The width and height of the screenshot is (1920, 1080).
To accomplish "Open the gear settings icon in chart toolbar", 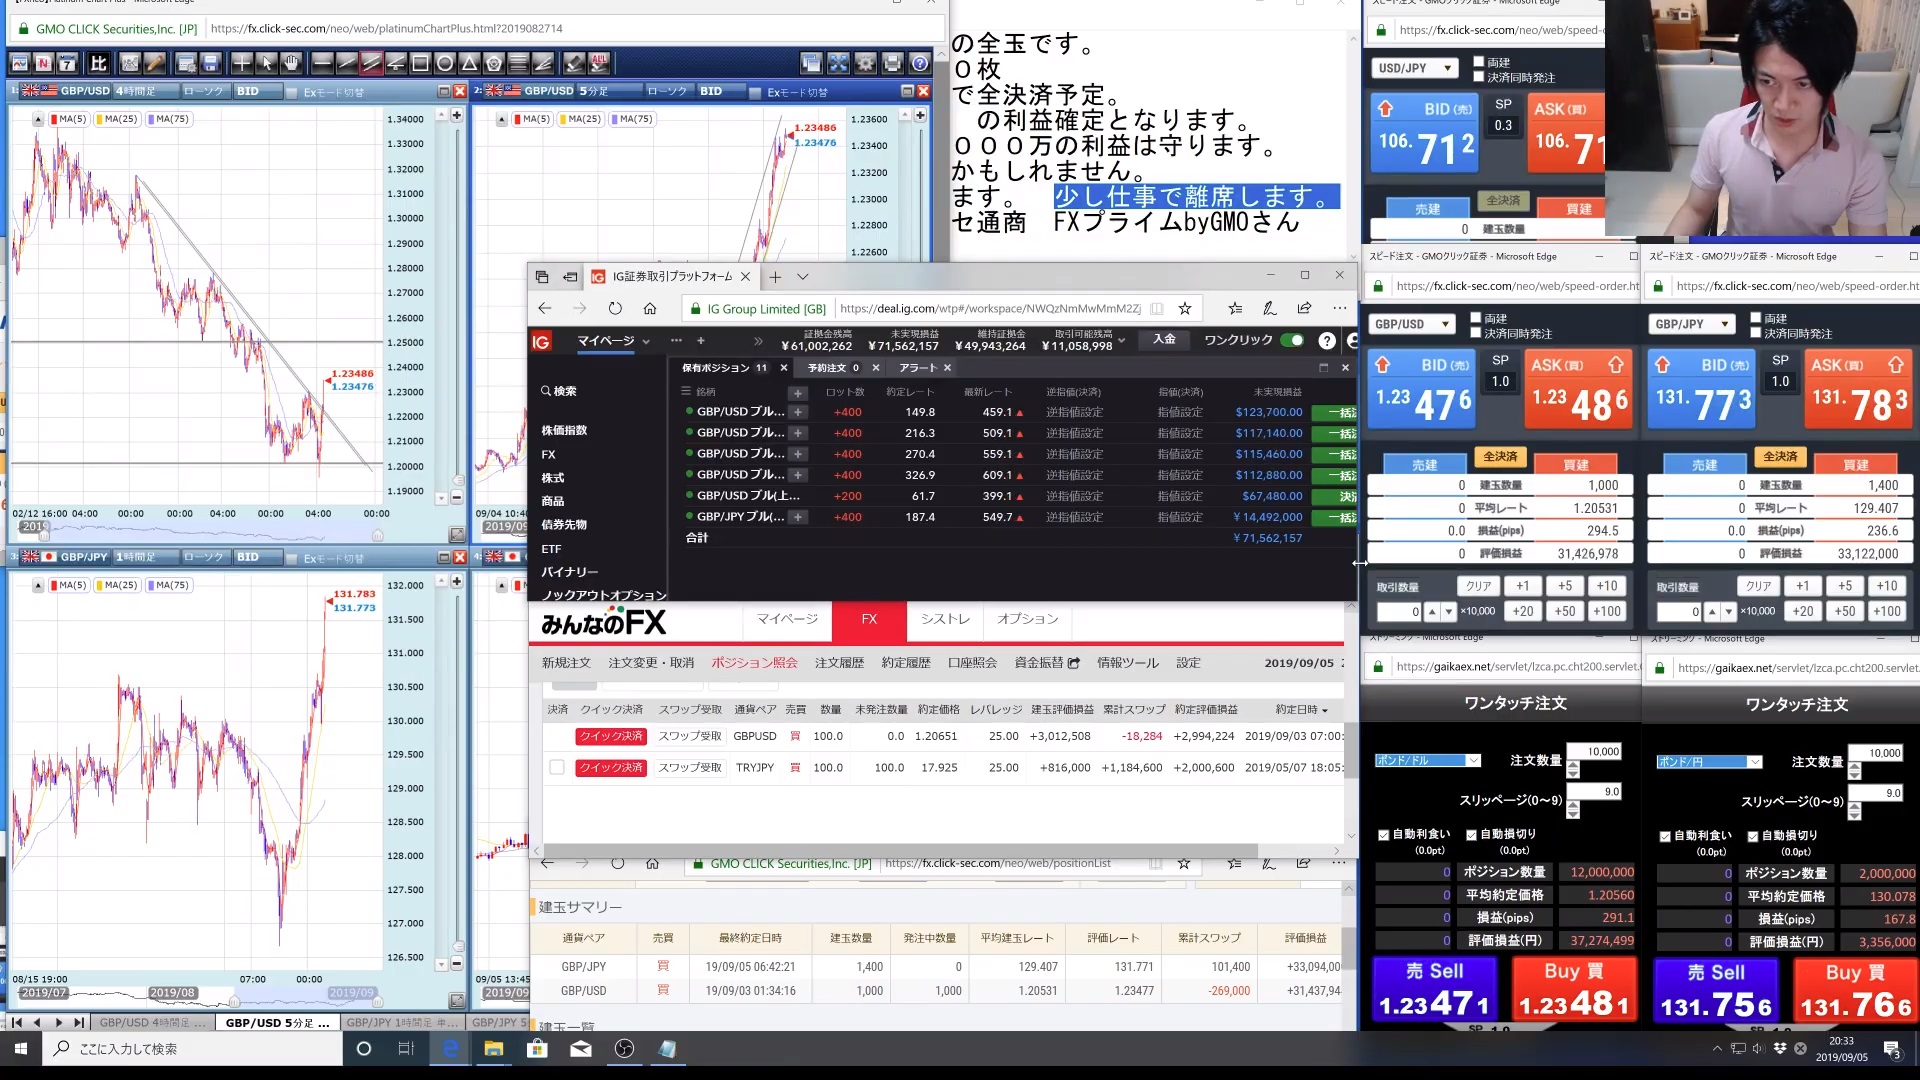I will click(865, 64).
